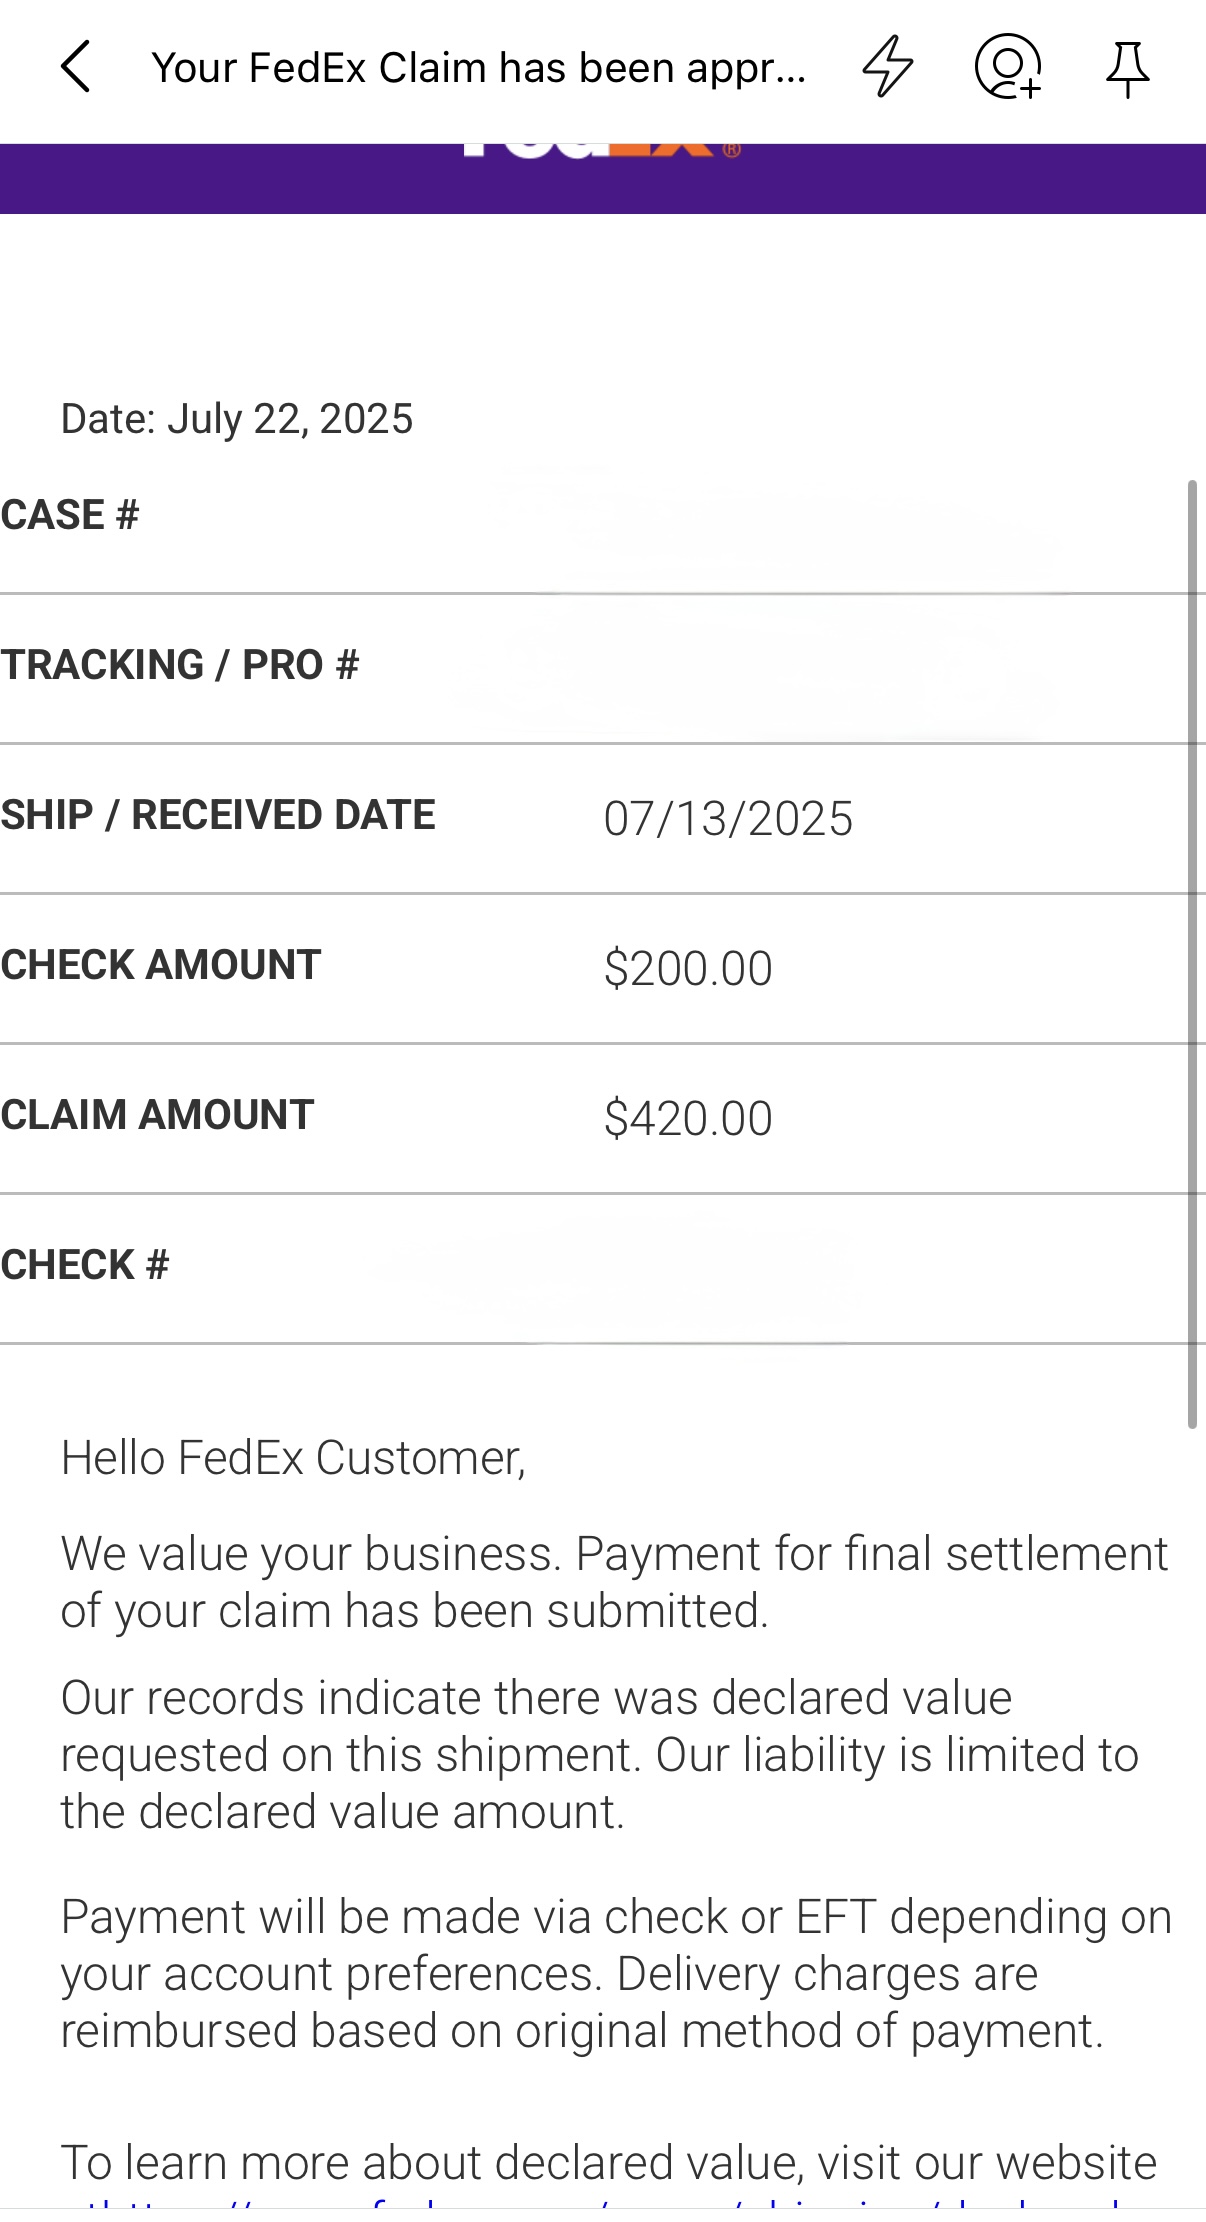
Task: Tap the CHECK # row label
Action: (x=85, y=1265)
